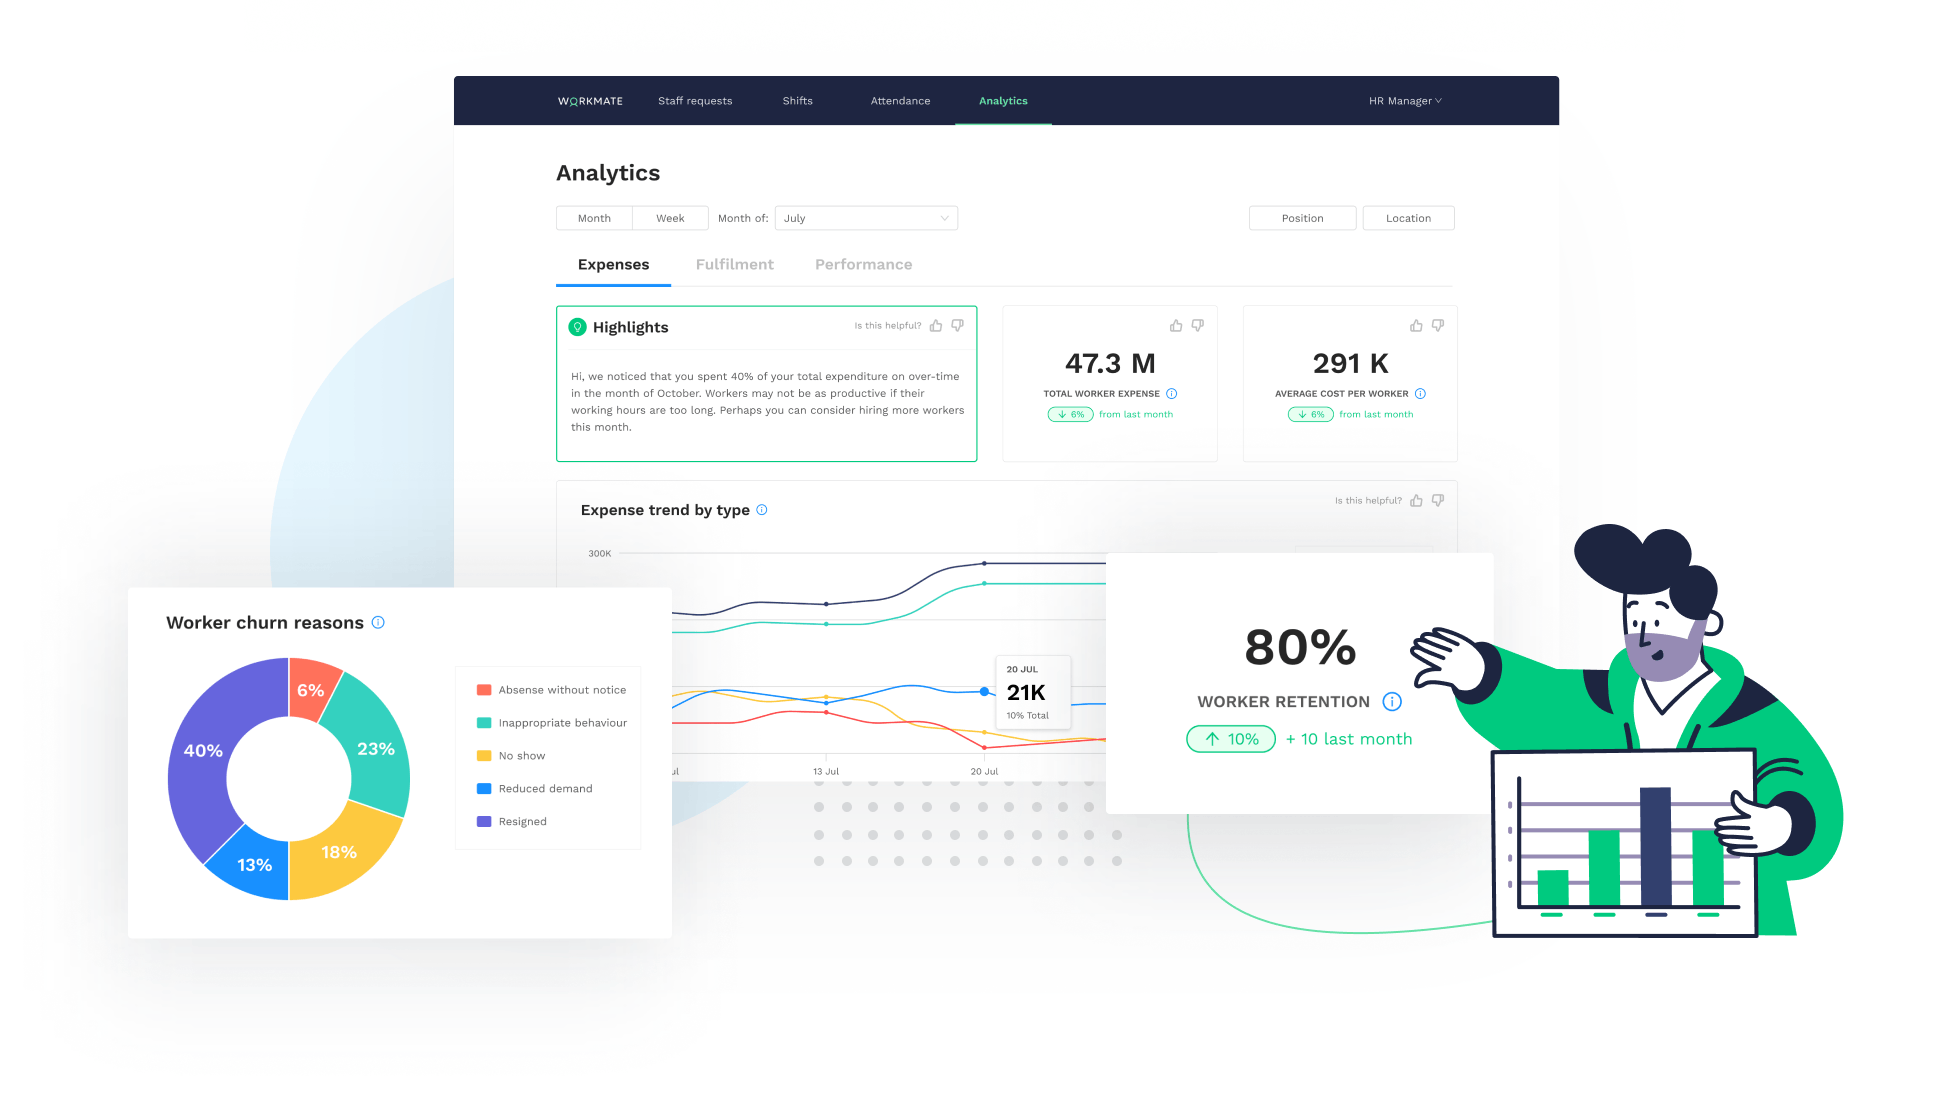Click the thumbs up icon on Highlights
The width and height of the screenshot is (1954, 1099).
click(937, 326)
